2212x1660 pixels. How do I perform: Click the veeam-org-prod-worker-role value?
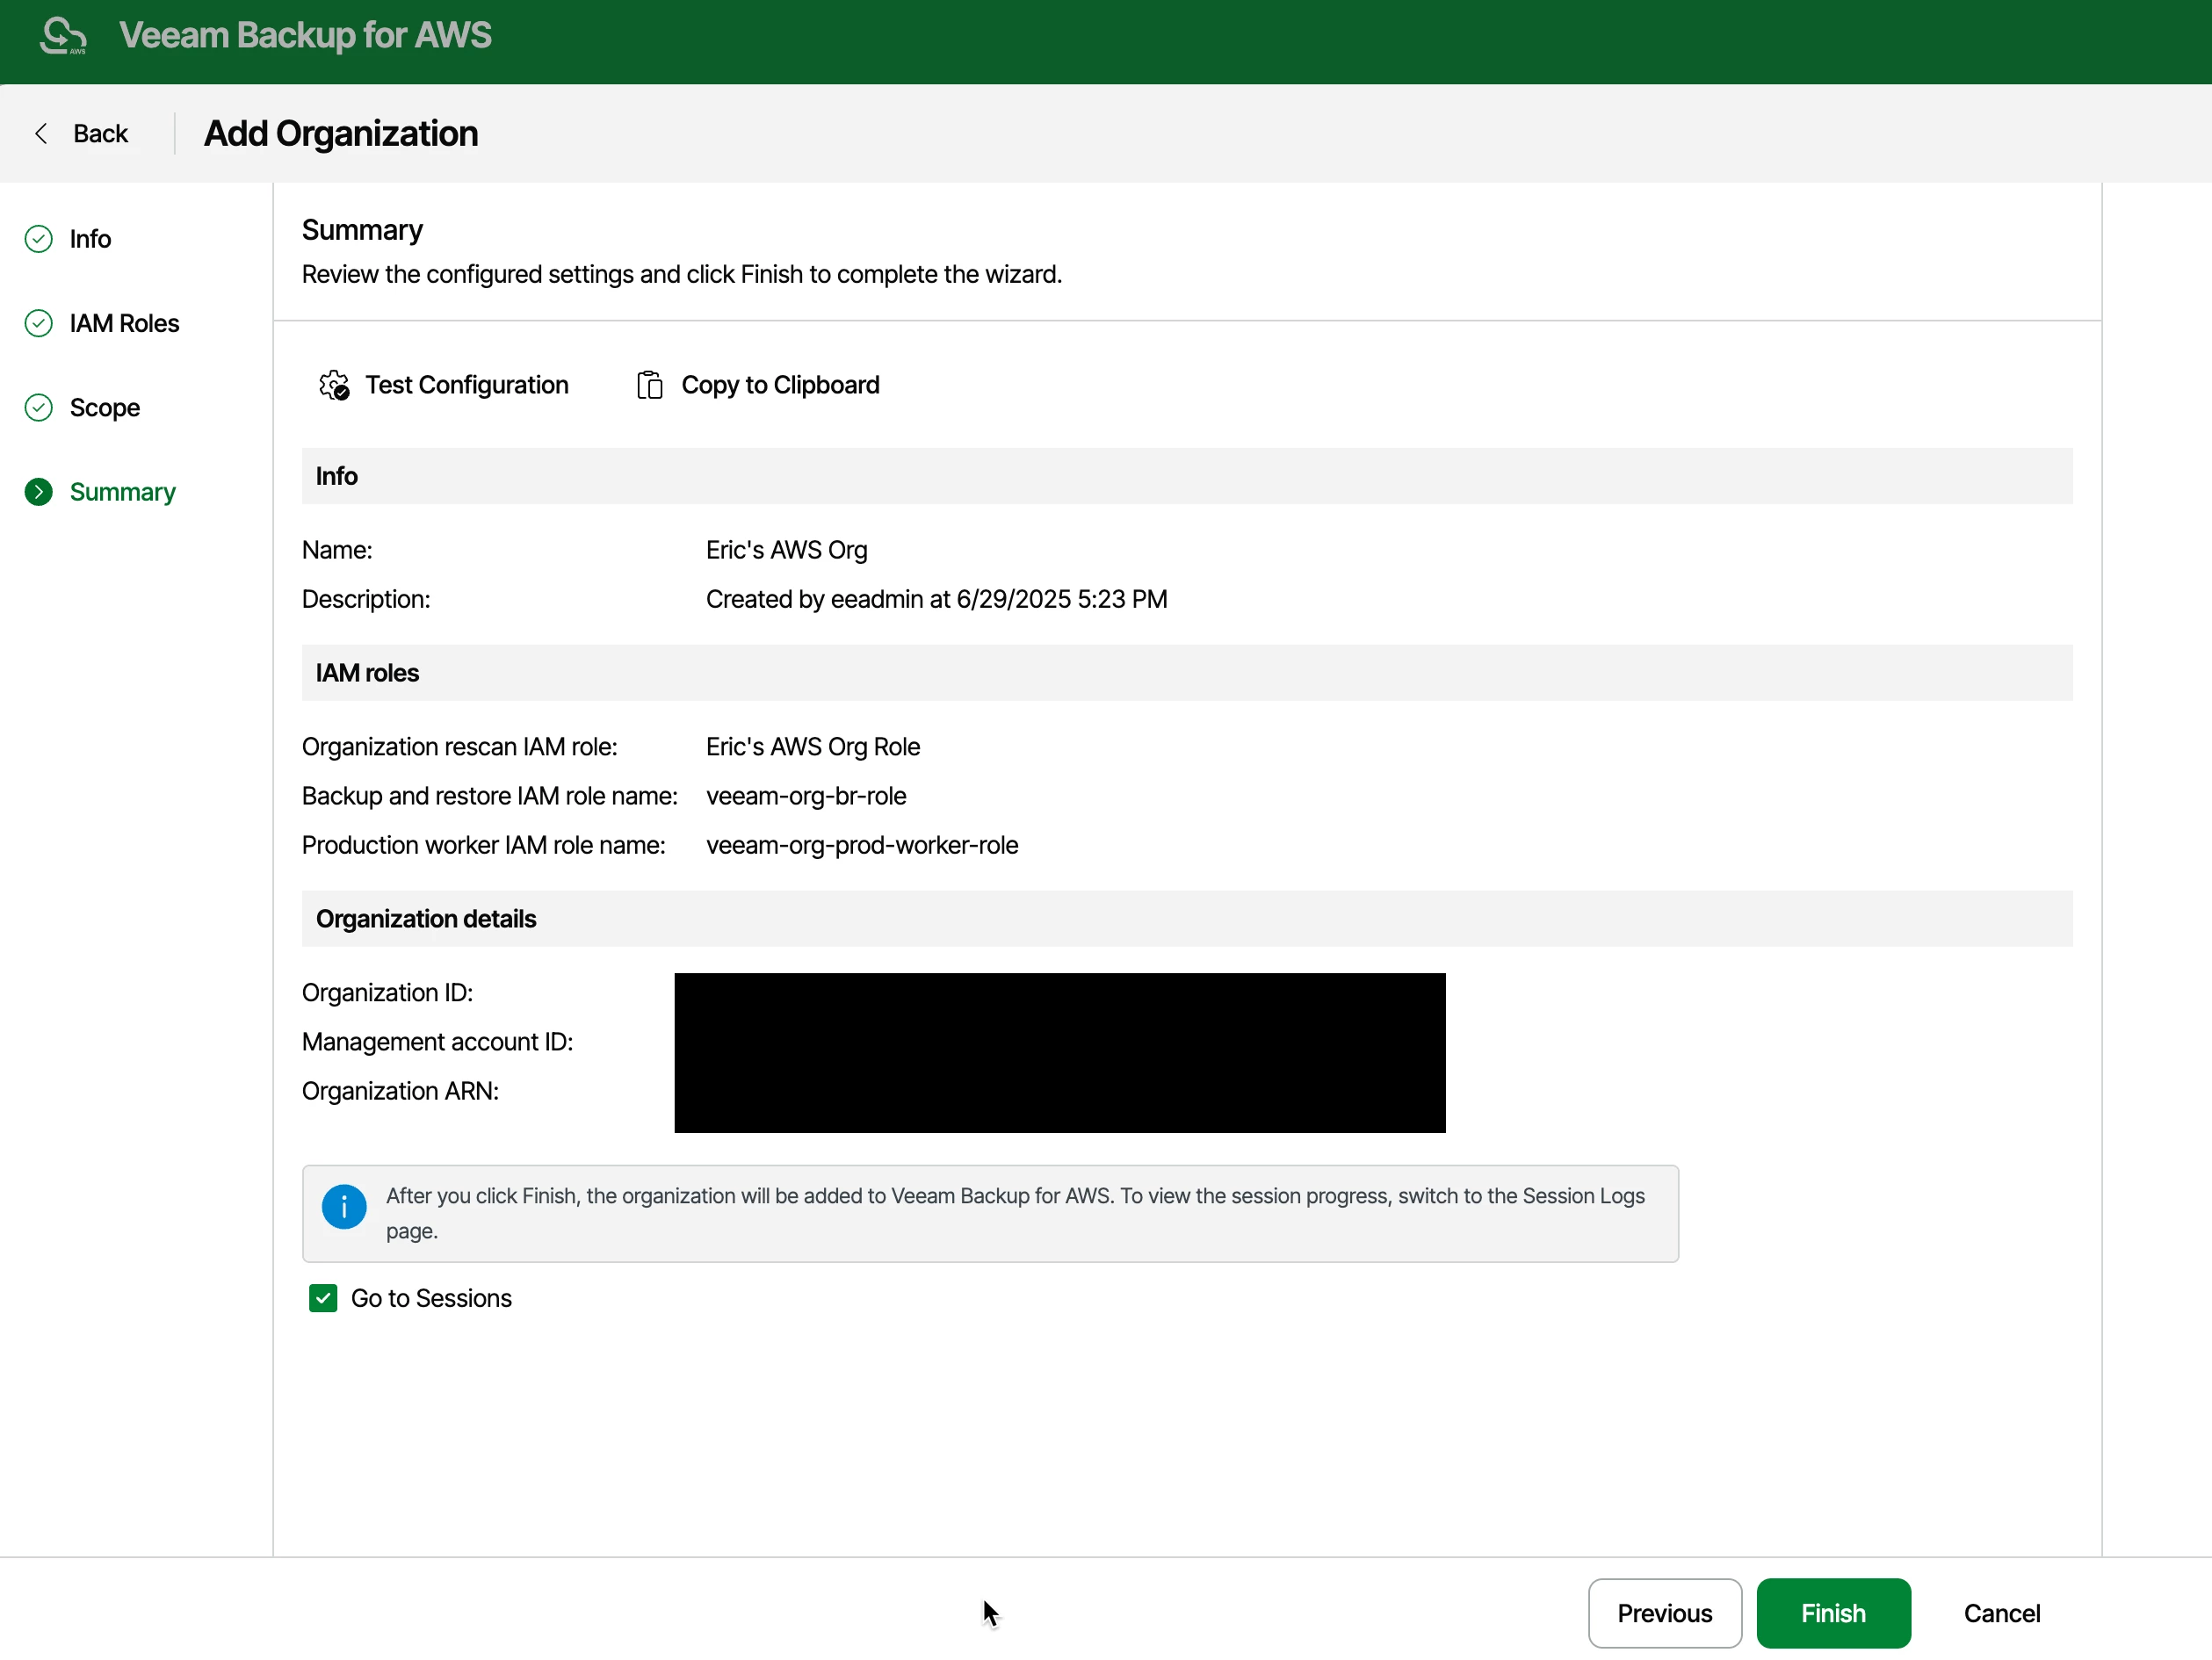coord(862,845)
